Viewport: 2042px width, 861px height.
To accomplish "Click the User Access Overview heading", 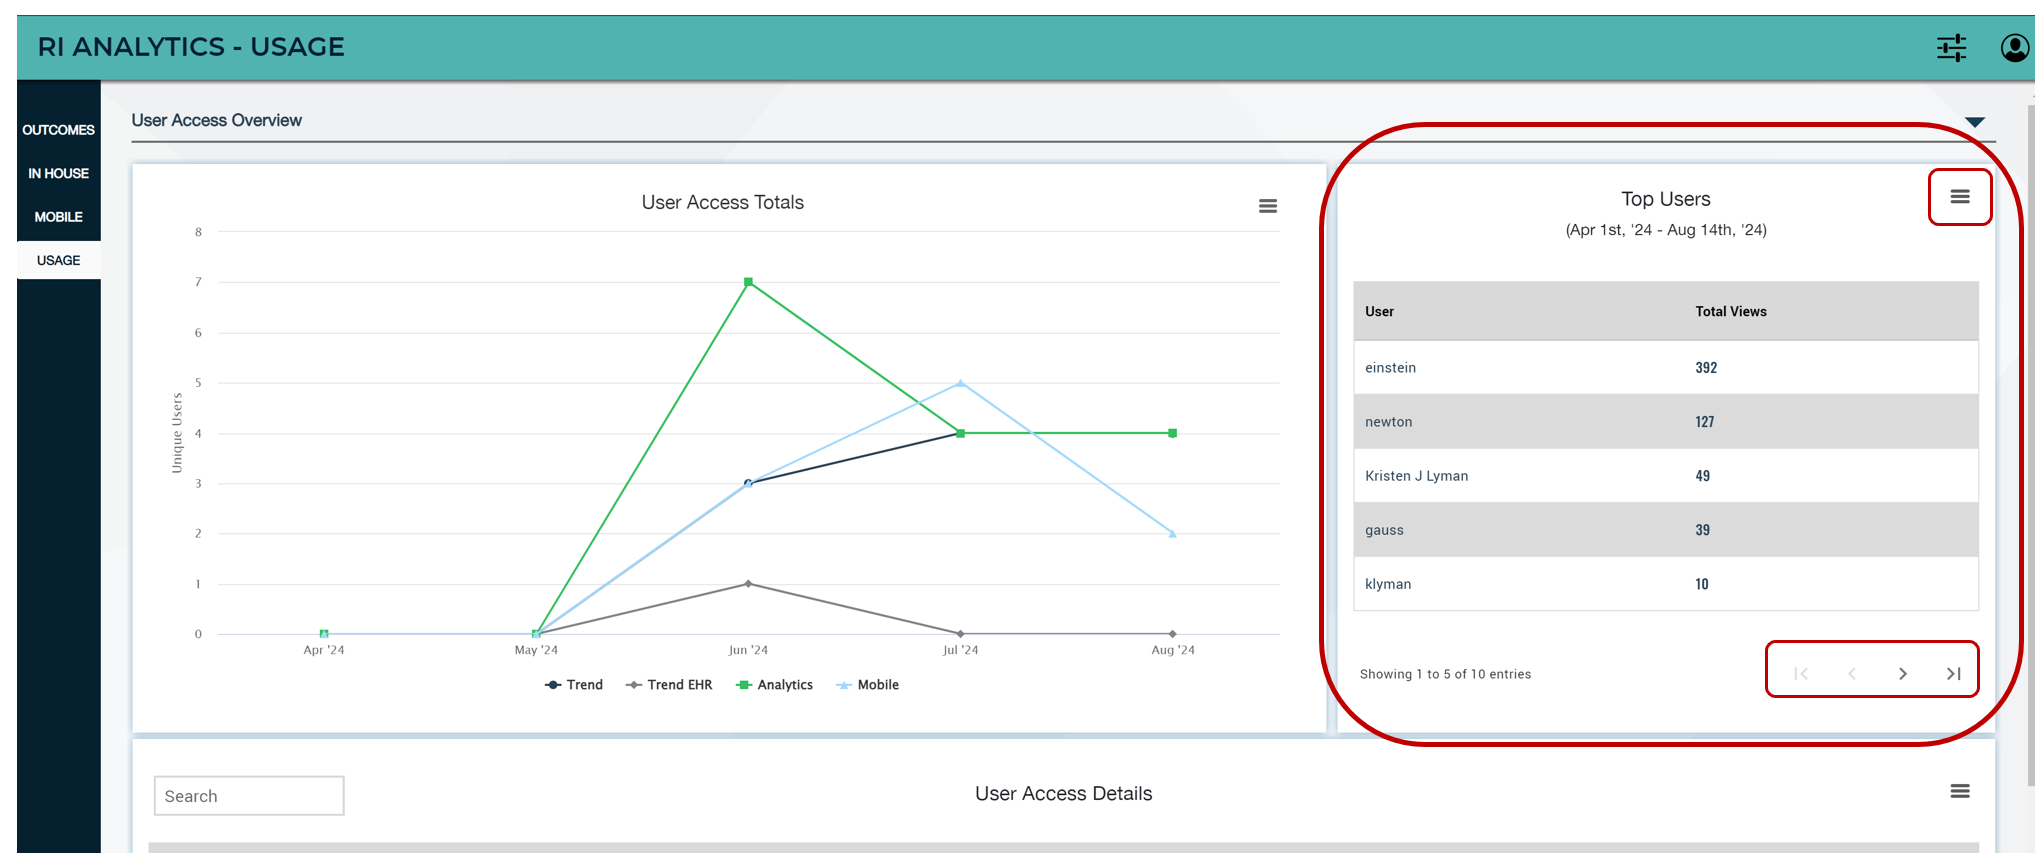I will pyautogui.click(x=217, y=120).
